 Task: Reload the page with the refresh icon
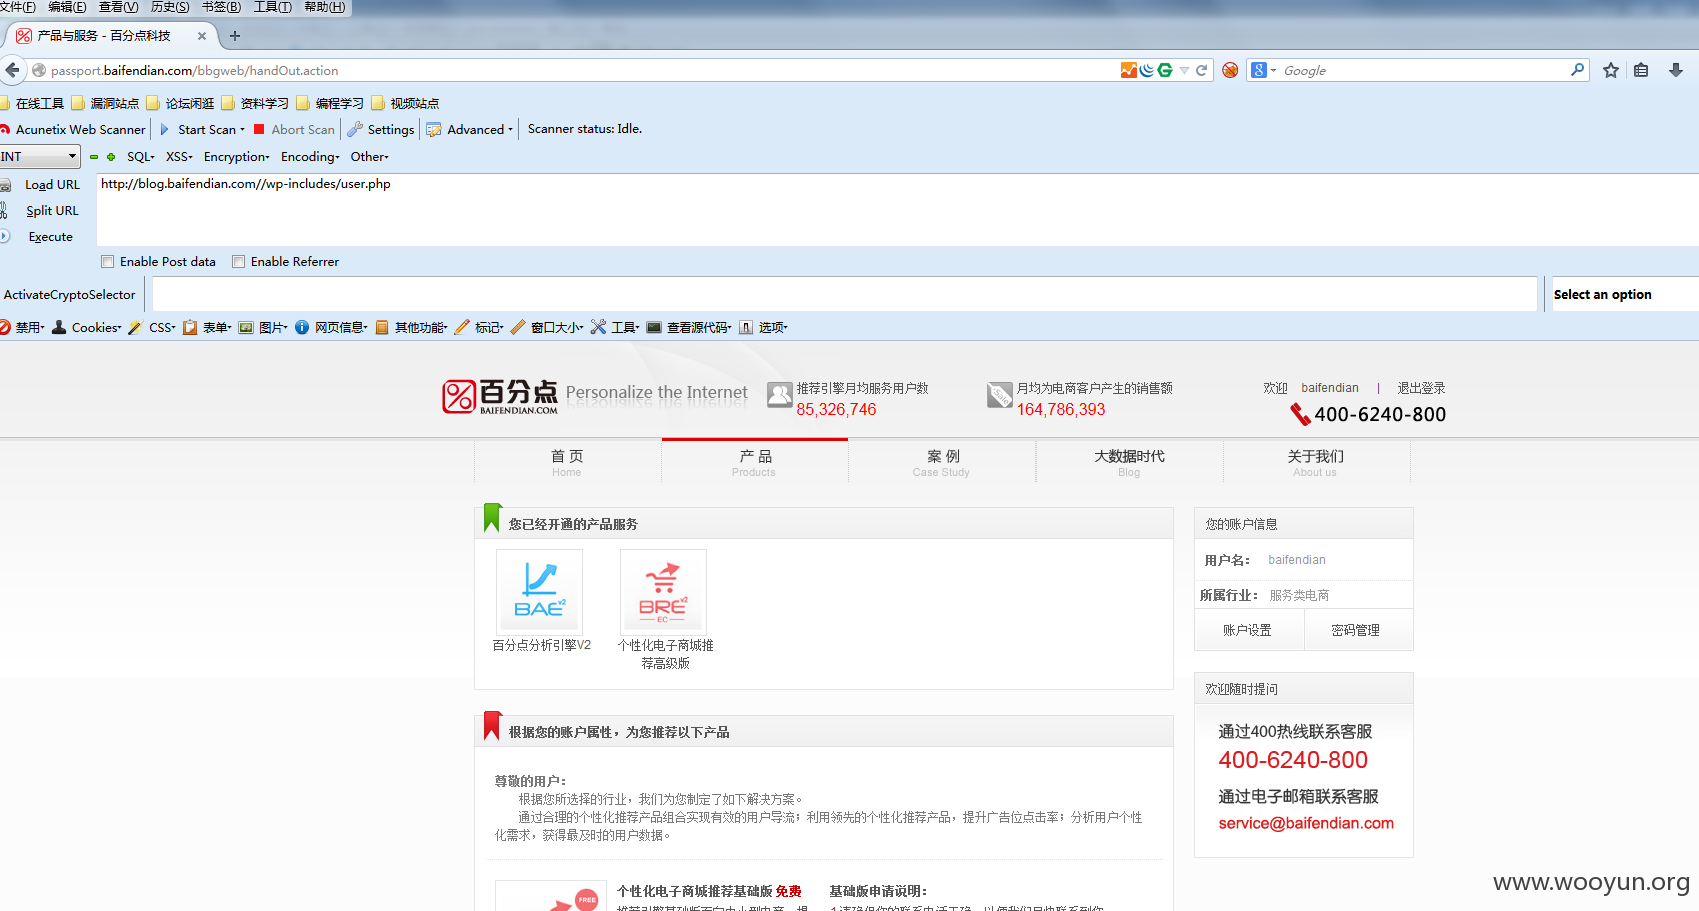coord(1202,70)
